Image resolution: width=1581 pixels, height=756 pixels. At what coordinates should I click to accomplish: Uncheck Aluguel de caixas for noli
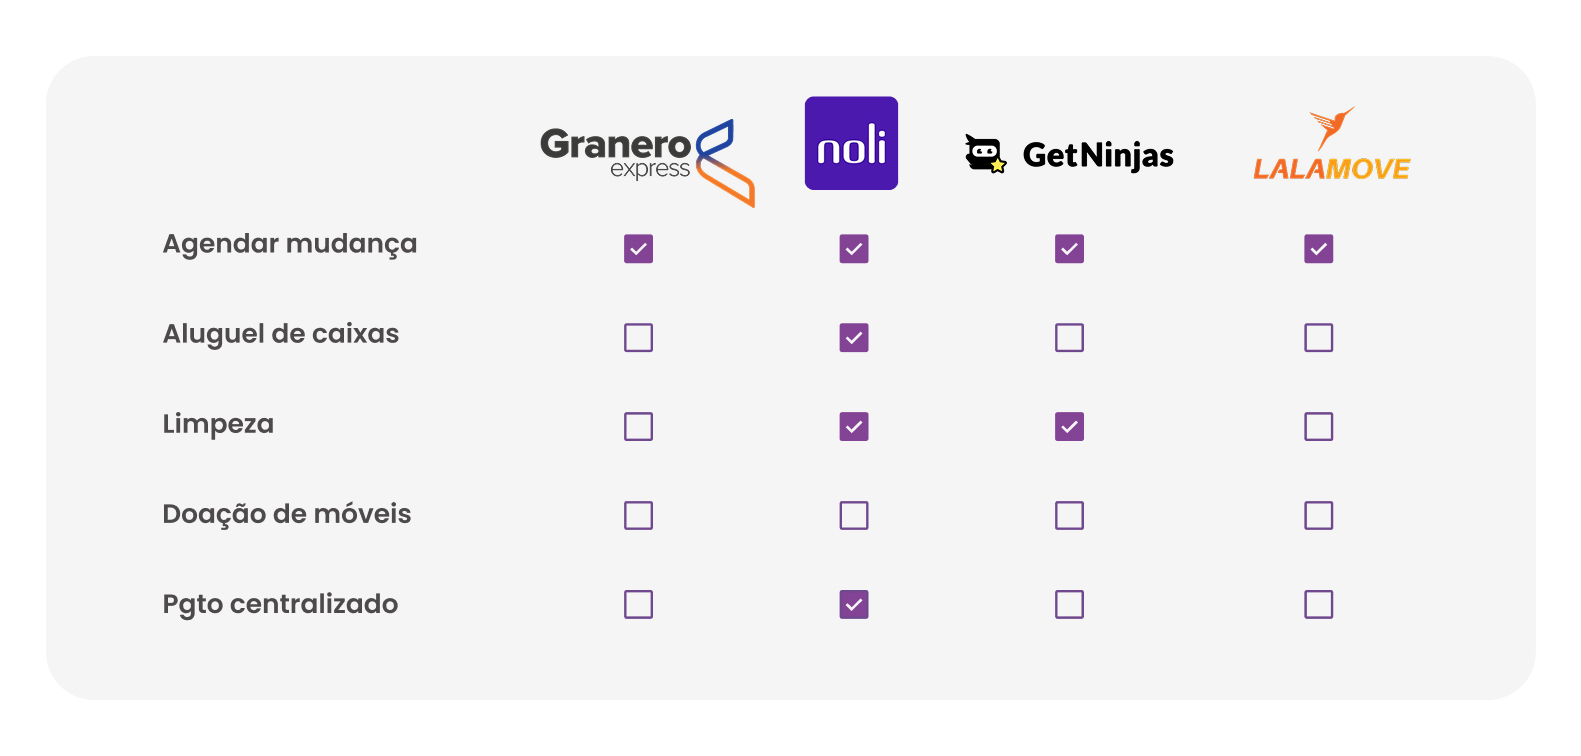click(x=854, y=338)
